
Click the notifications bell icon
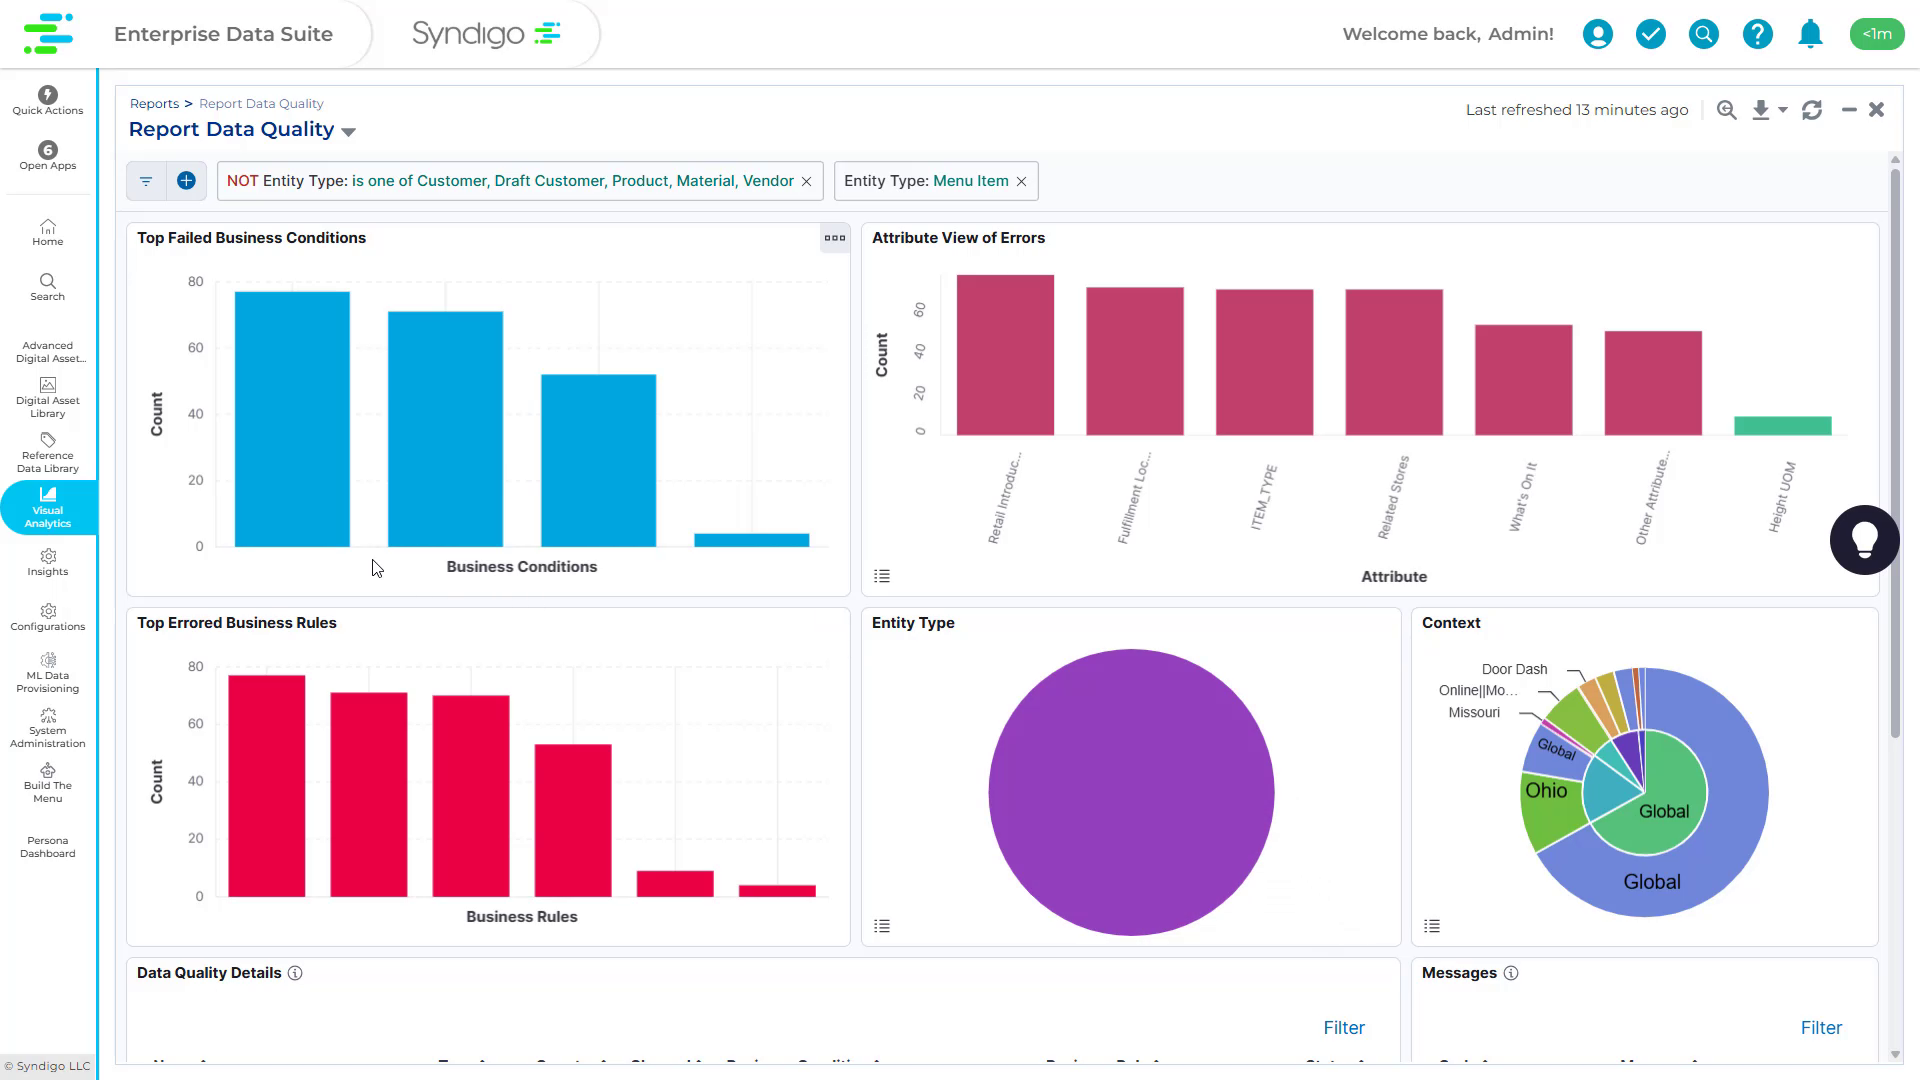[1810, 34]
